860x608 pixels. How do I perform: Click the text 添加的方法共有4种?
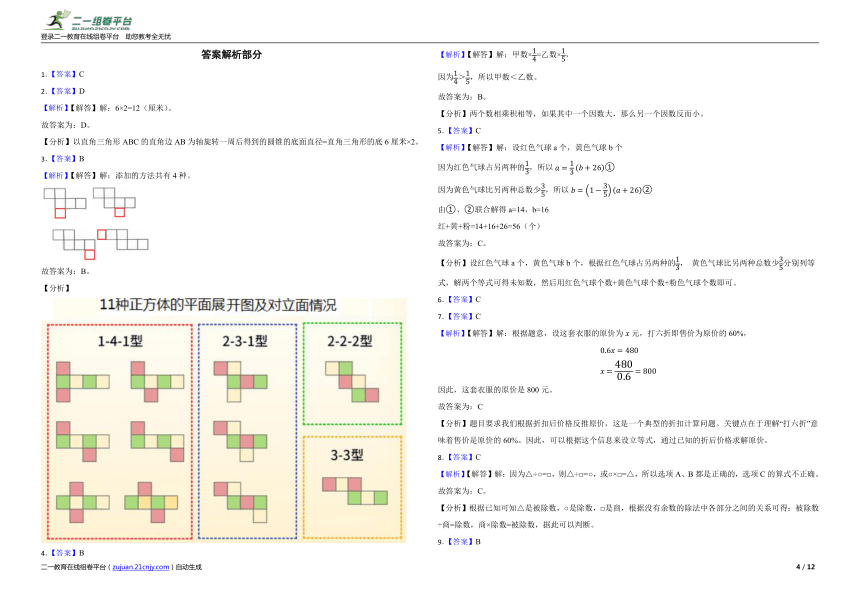click(x=153, y=175)
